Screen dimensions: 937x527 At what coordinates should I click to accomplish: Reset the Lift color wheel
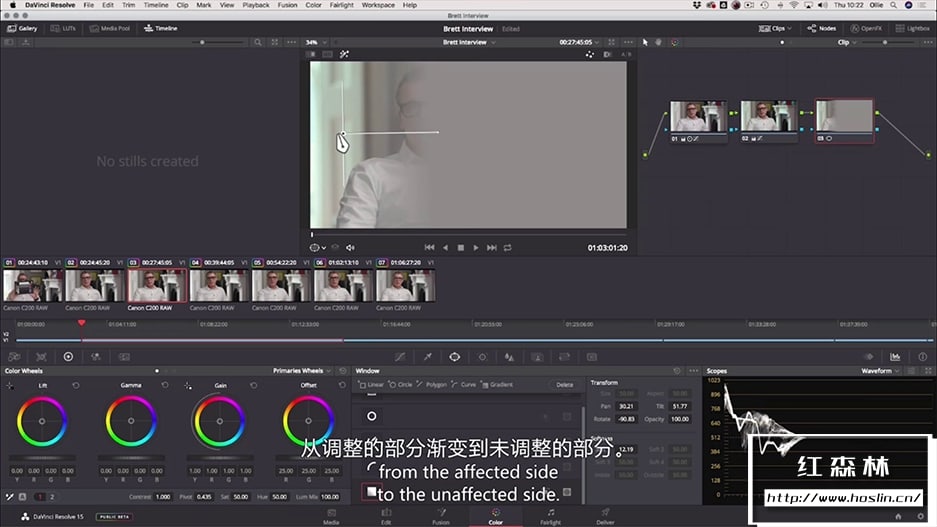(76, 385)
